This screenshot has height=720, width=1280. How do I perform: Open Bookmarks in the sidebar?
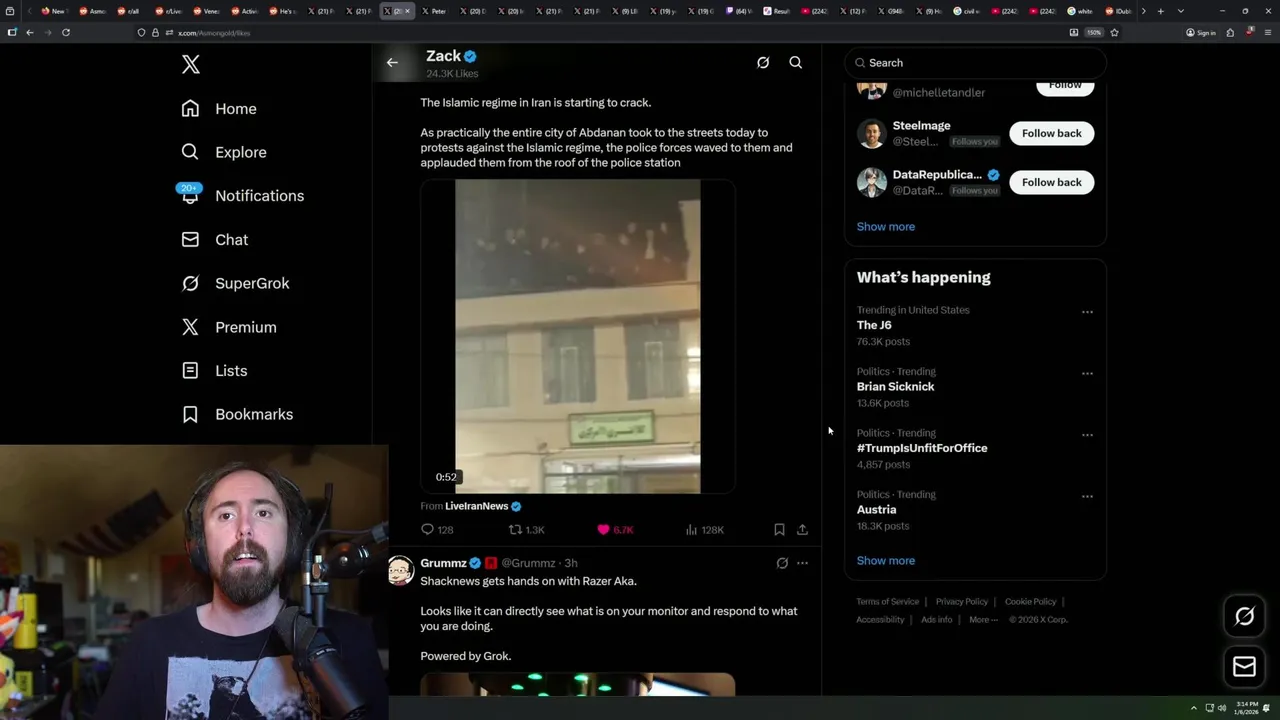237,414
